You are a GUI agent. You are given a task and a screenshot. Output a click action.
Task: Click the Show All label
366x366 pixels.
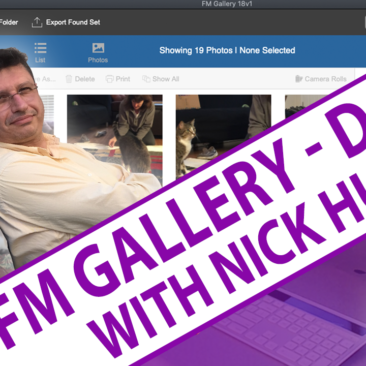pos(166,79)
